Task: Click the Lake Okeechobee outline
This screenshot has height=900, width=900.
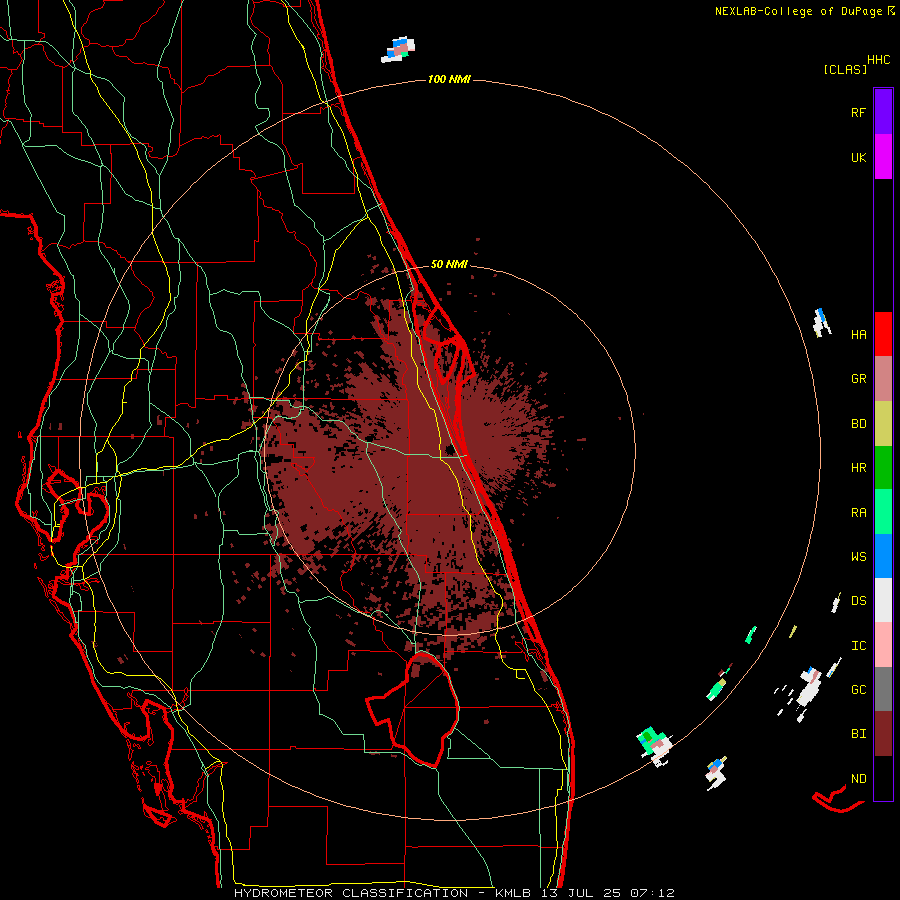Action: [414, 709]
